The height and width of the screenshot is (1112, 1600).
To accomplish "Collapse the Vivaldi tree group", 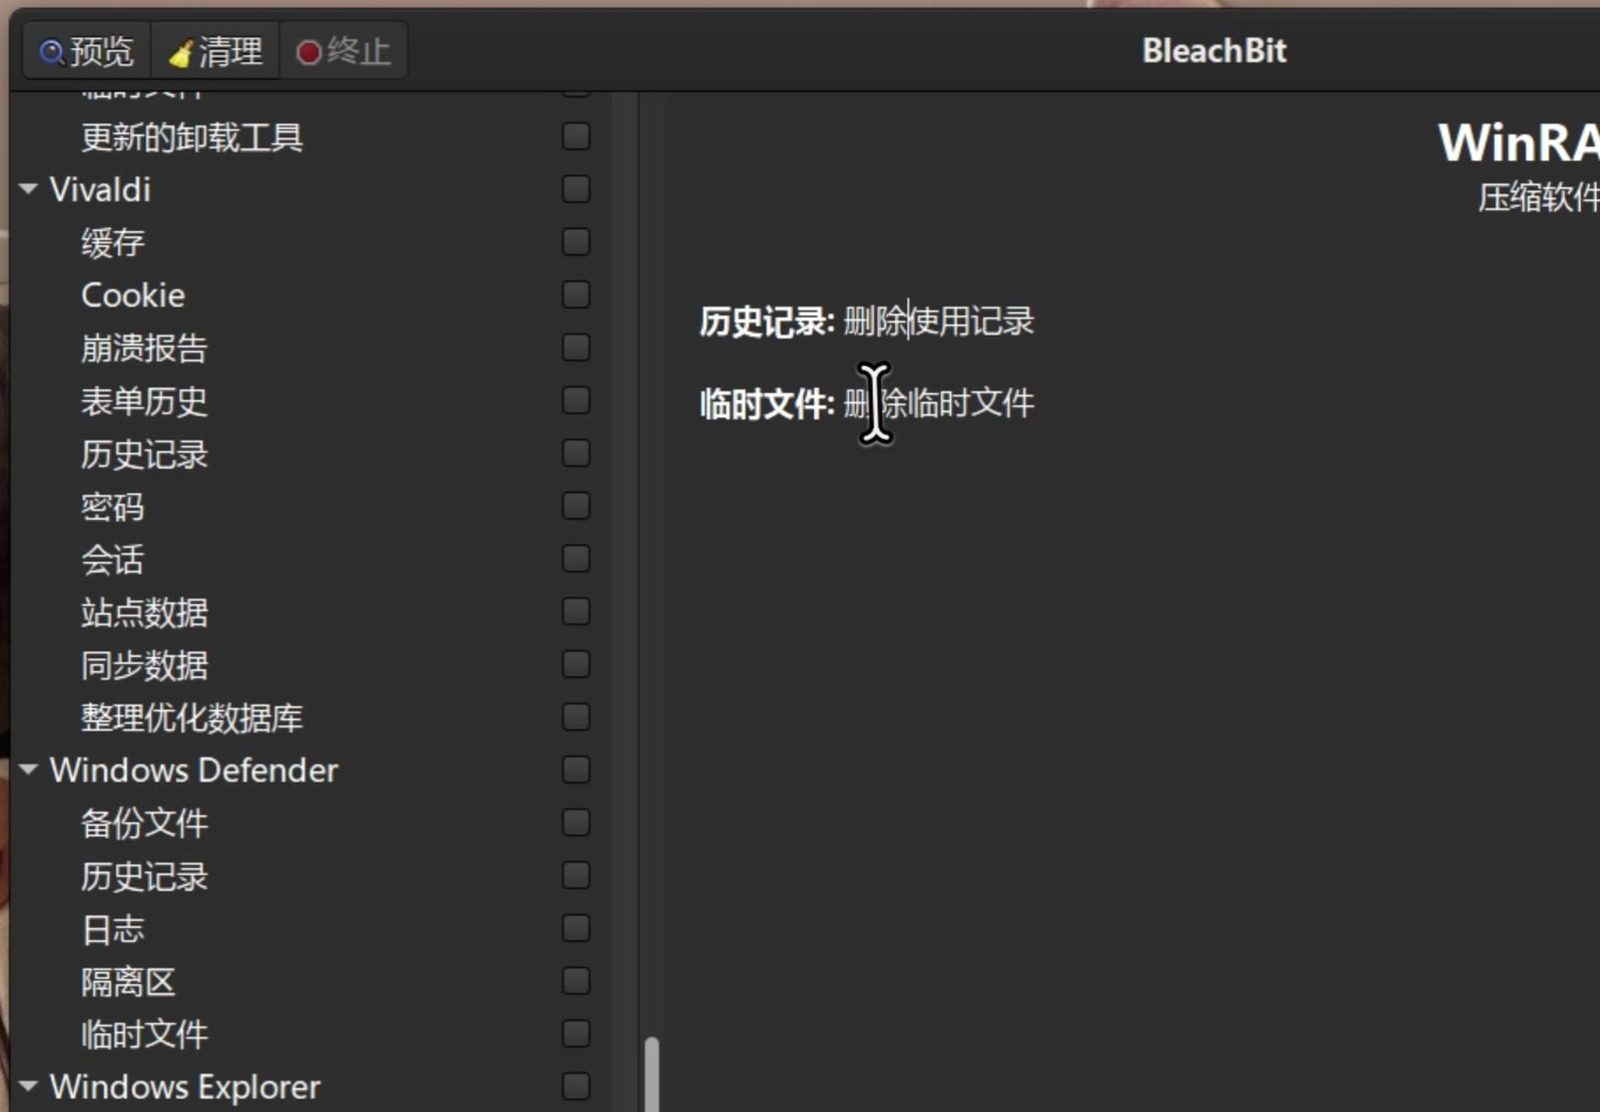I will 28,188.
